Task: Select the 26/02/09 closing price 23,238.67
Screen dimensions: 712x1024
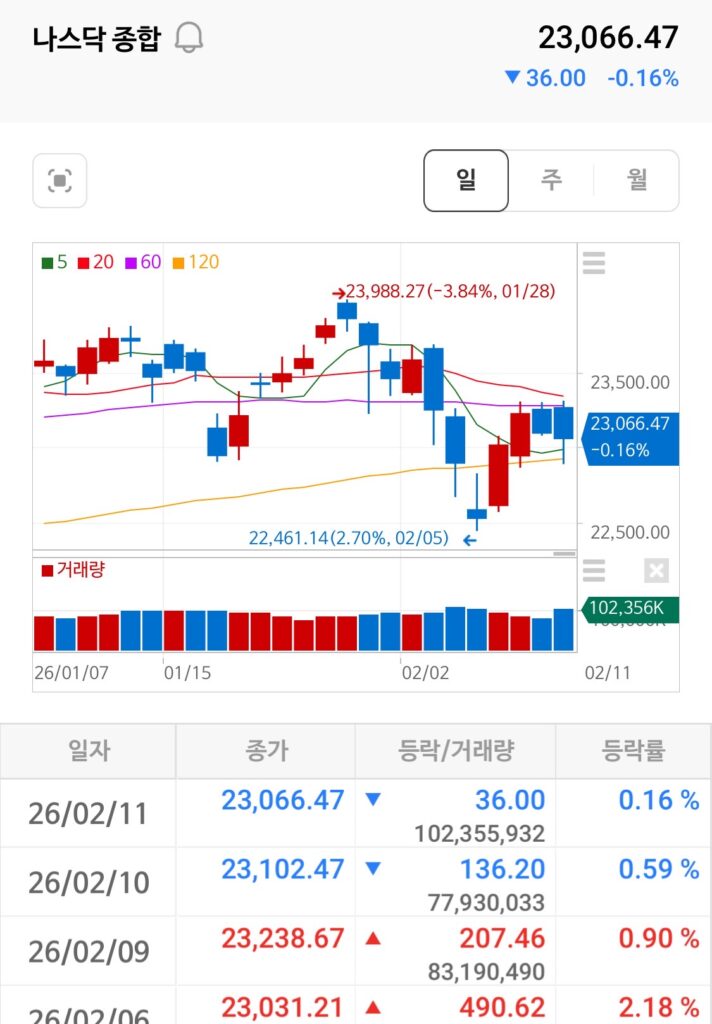Action: click(282, 938)
